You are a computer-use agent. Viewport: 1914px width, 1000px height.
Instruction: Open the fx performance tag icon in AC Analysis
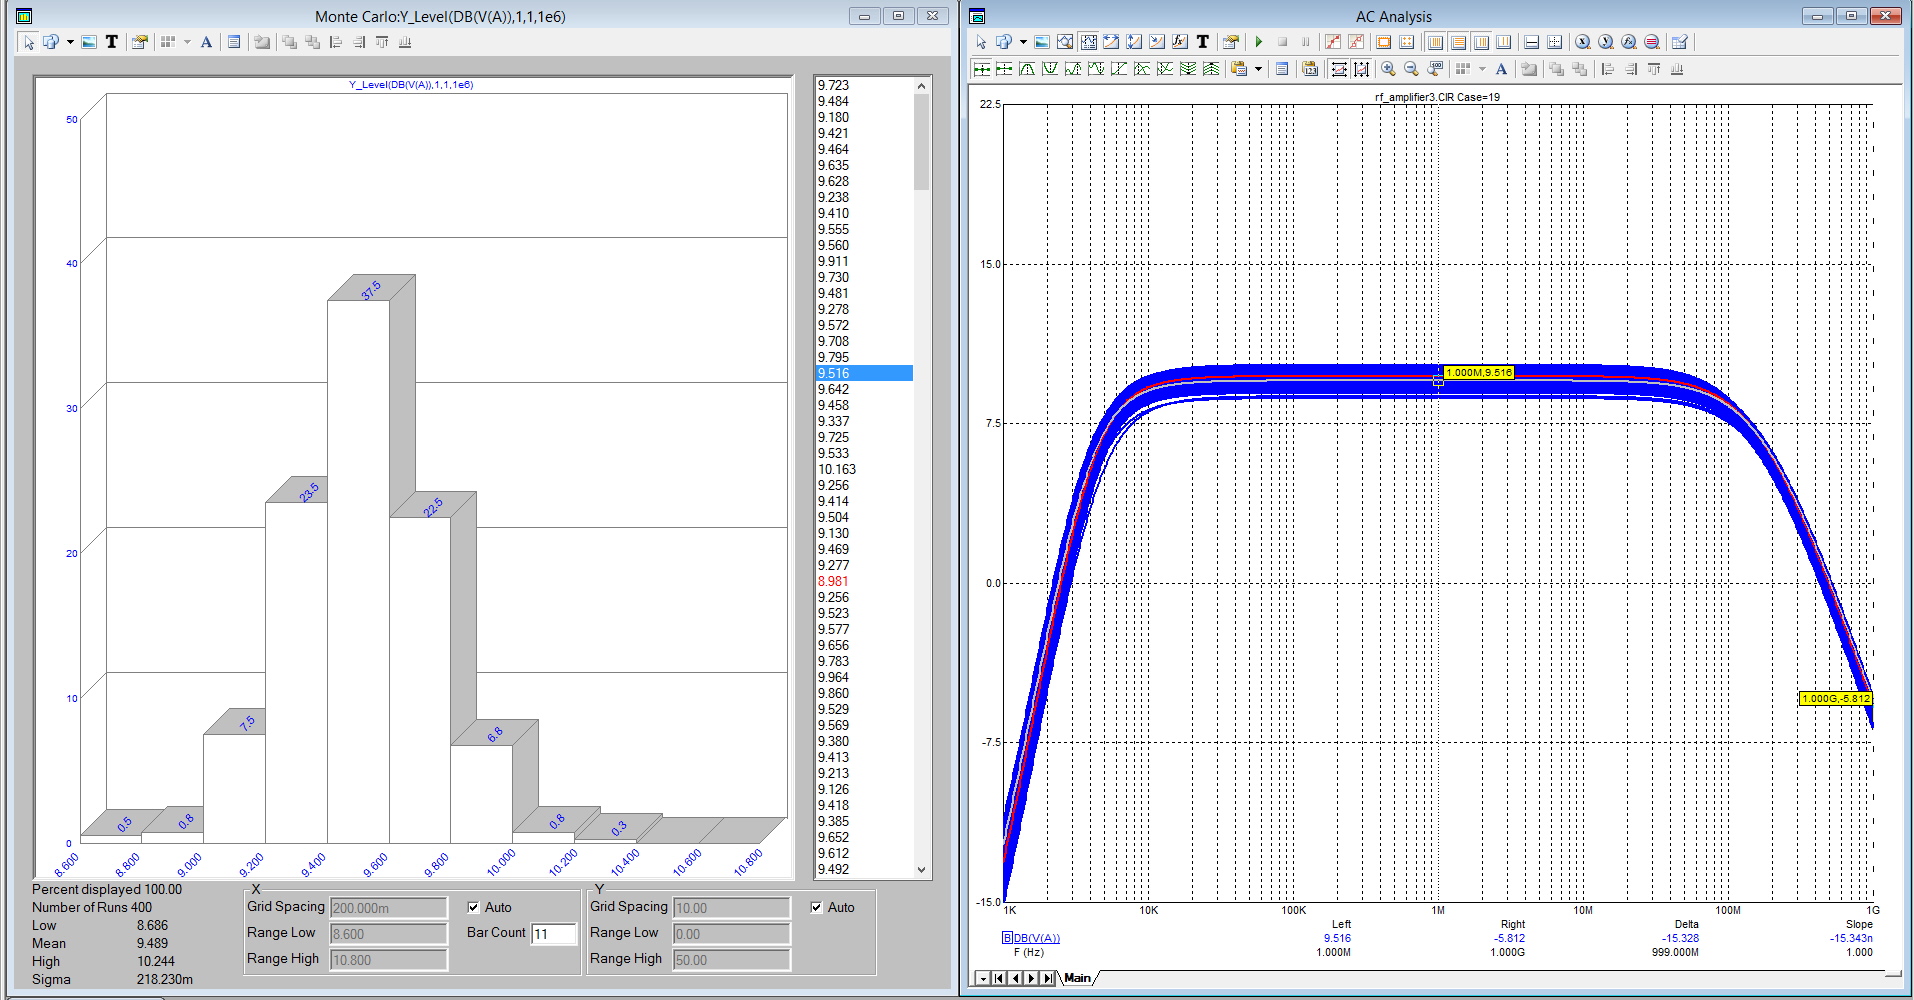coord(1180,42)
